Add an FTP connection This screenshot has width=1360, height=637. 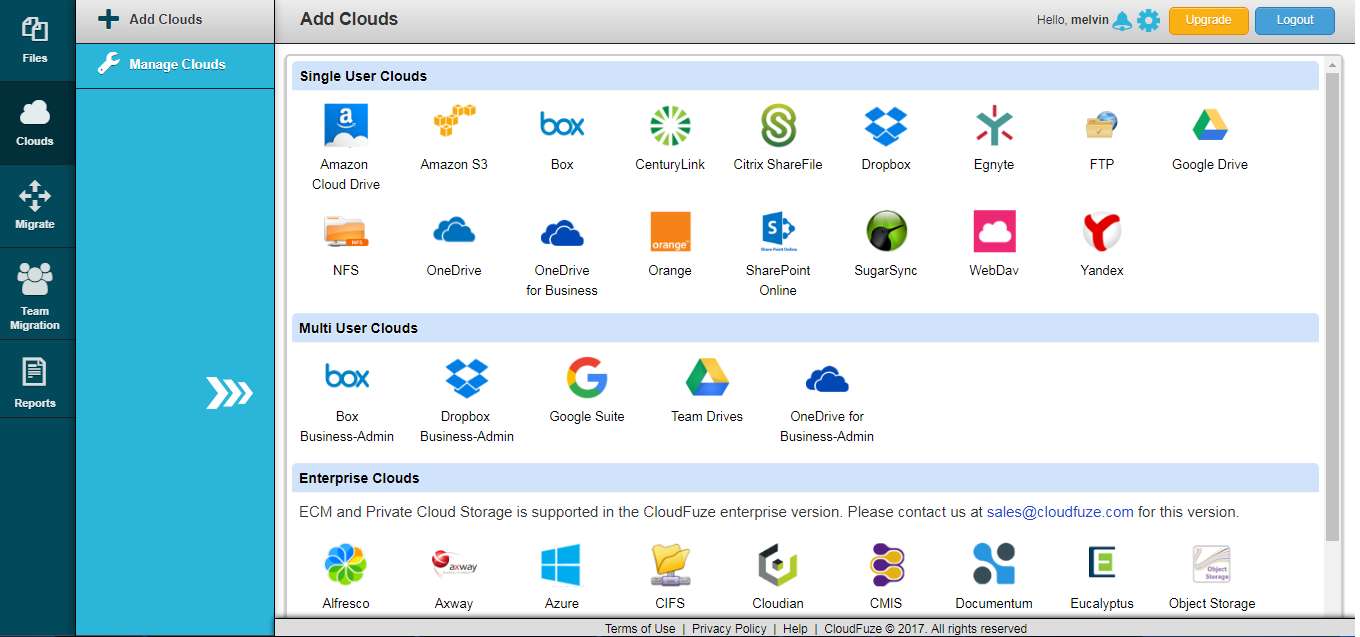(x=1102, y=126)
